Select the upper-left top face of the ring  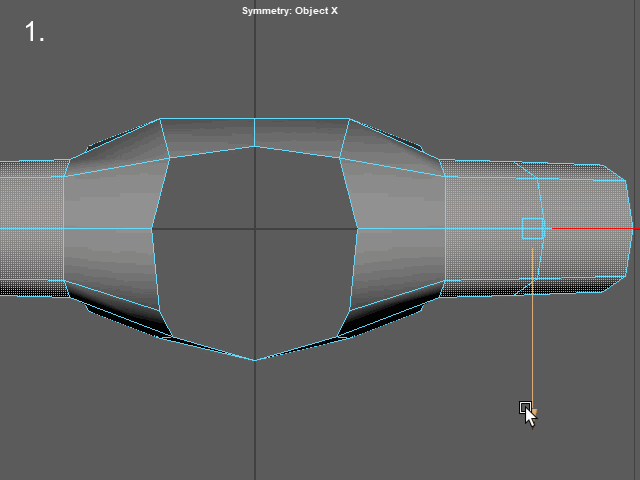[x=208, y=133]
